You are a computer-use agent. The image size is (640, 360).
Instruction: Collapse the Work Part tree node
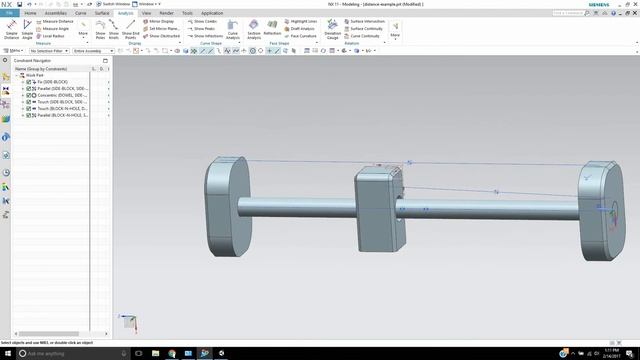tap(17, 76)
